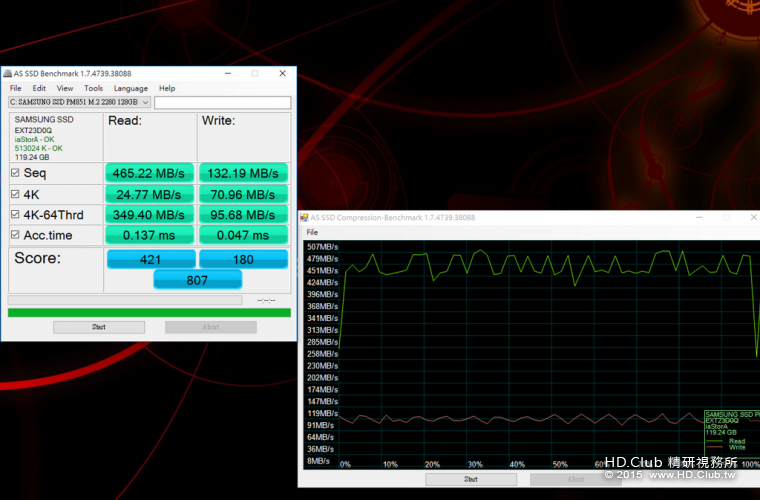Open the Help menu
The width and height of the screenshot is (760, 500).
click(167, 88)
